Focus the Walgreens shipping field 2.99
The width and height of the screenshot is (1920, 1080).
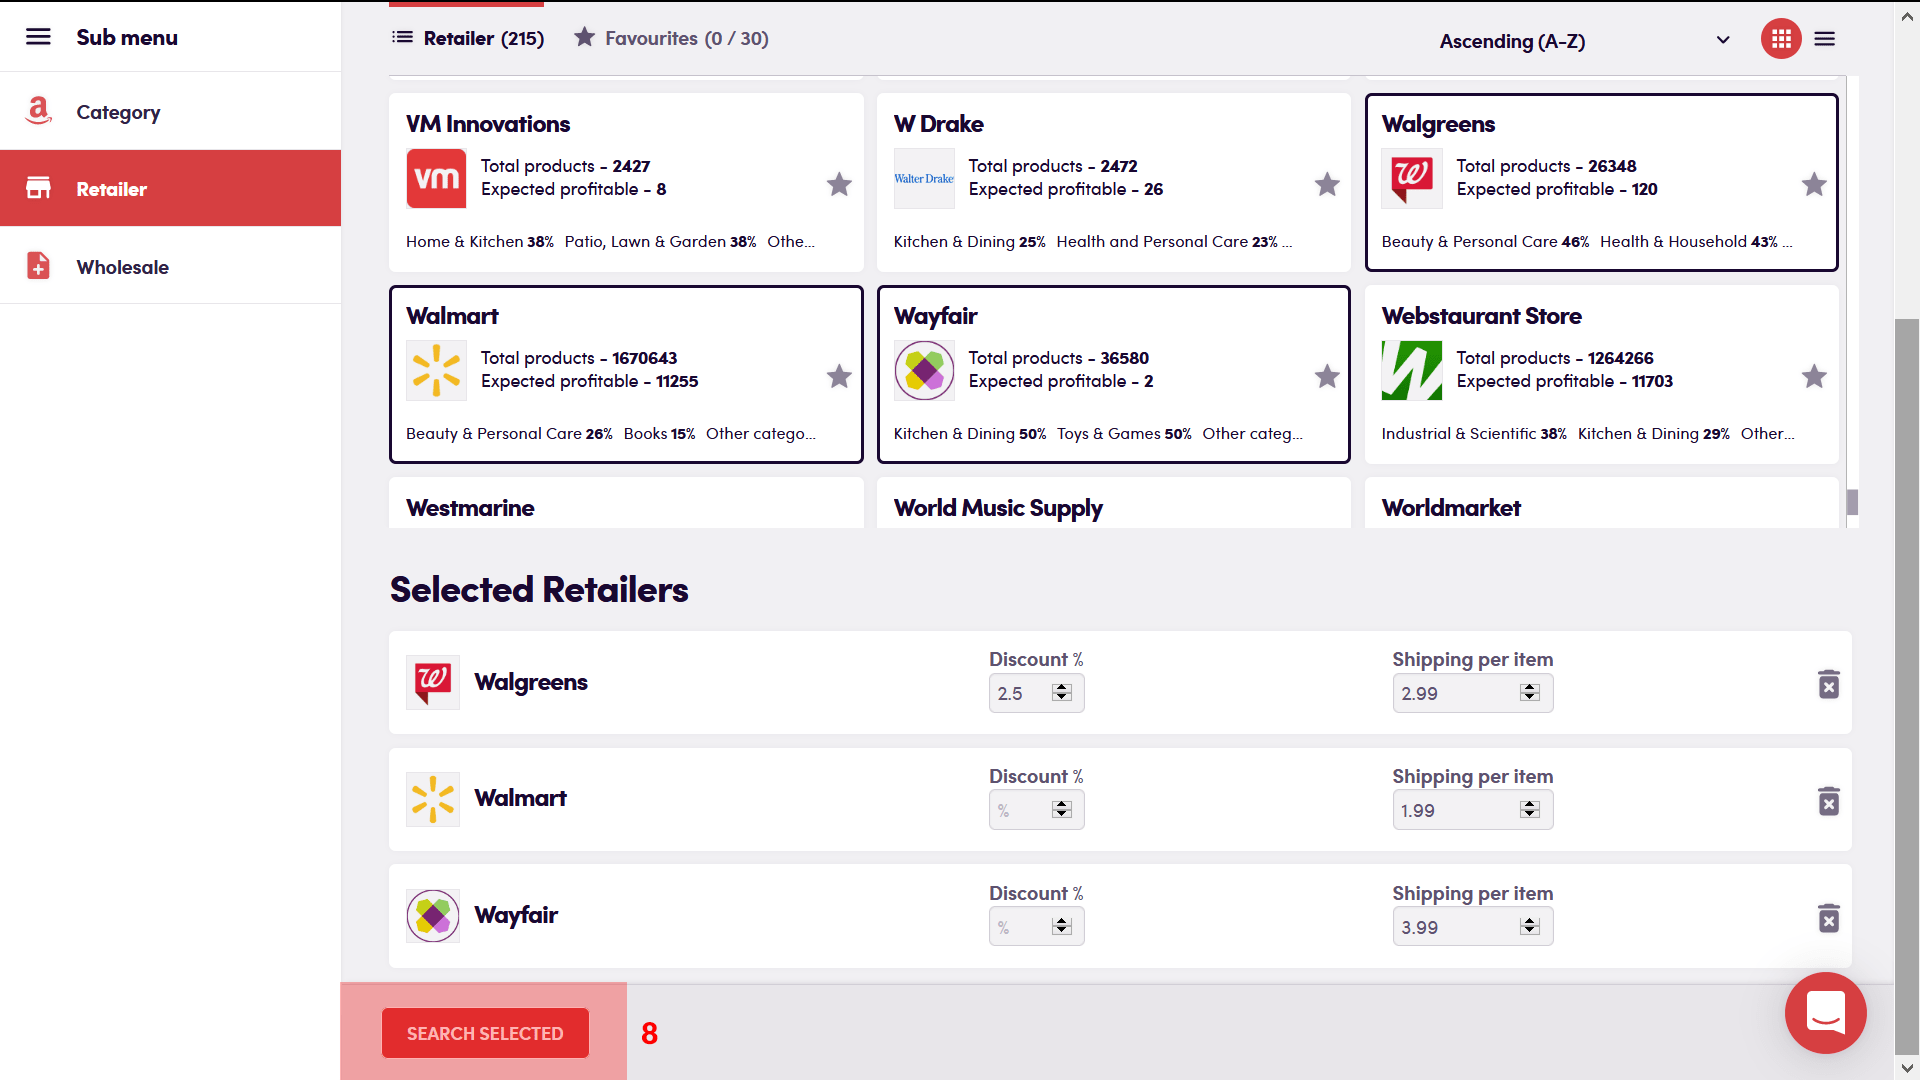pyautogui.click(x=1473, y=693)
